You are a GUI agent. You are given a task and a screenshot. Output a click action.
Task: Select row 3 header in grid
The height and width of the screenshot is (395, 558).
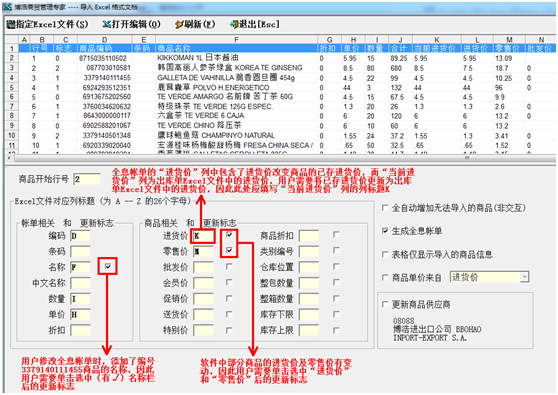click(x=12, y=68)
